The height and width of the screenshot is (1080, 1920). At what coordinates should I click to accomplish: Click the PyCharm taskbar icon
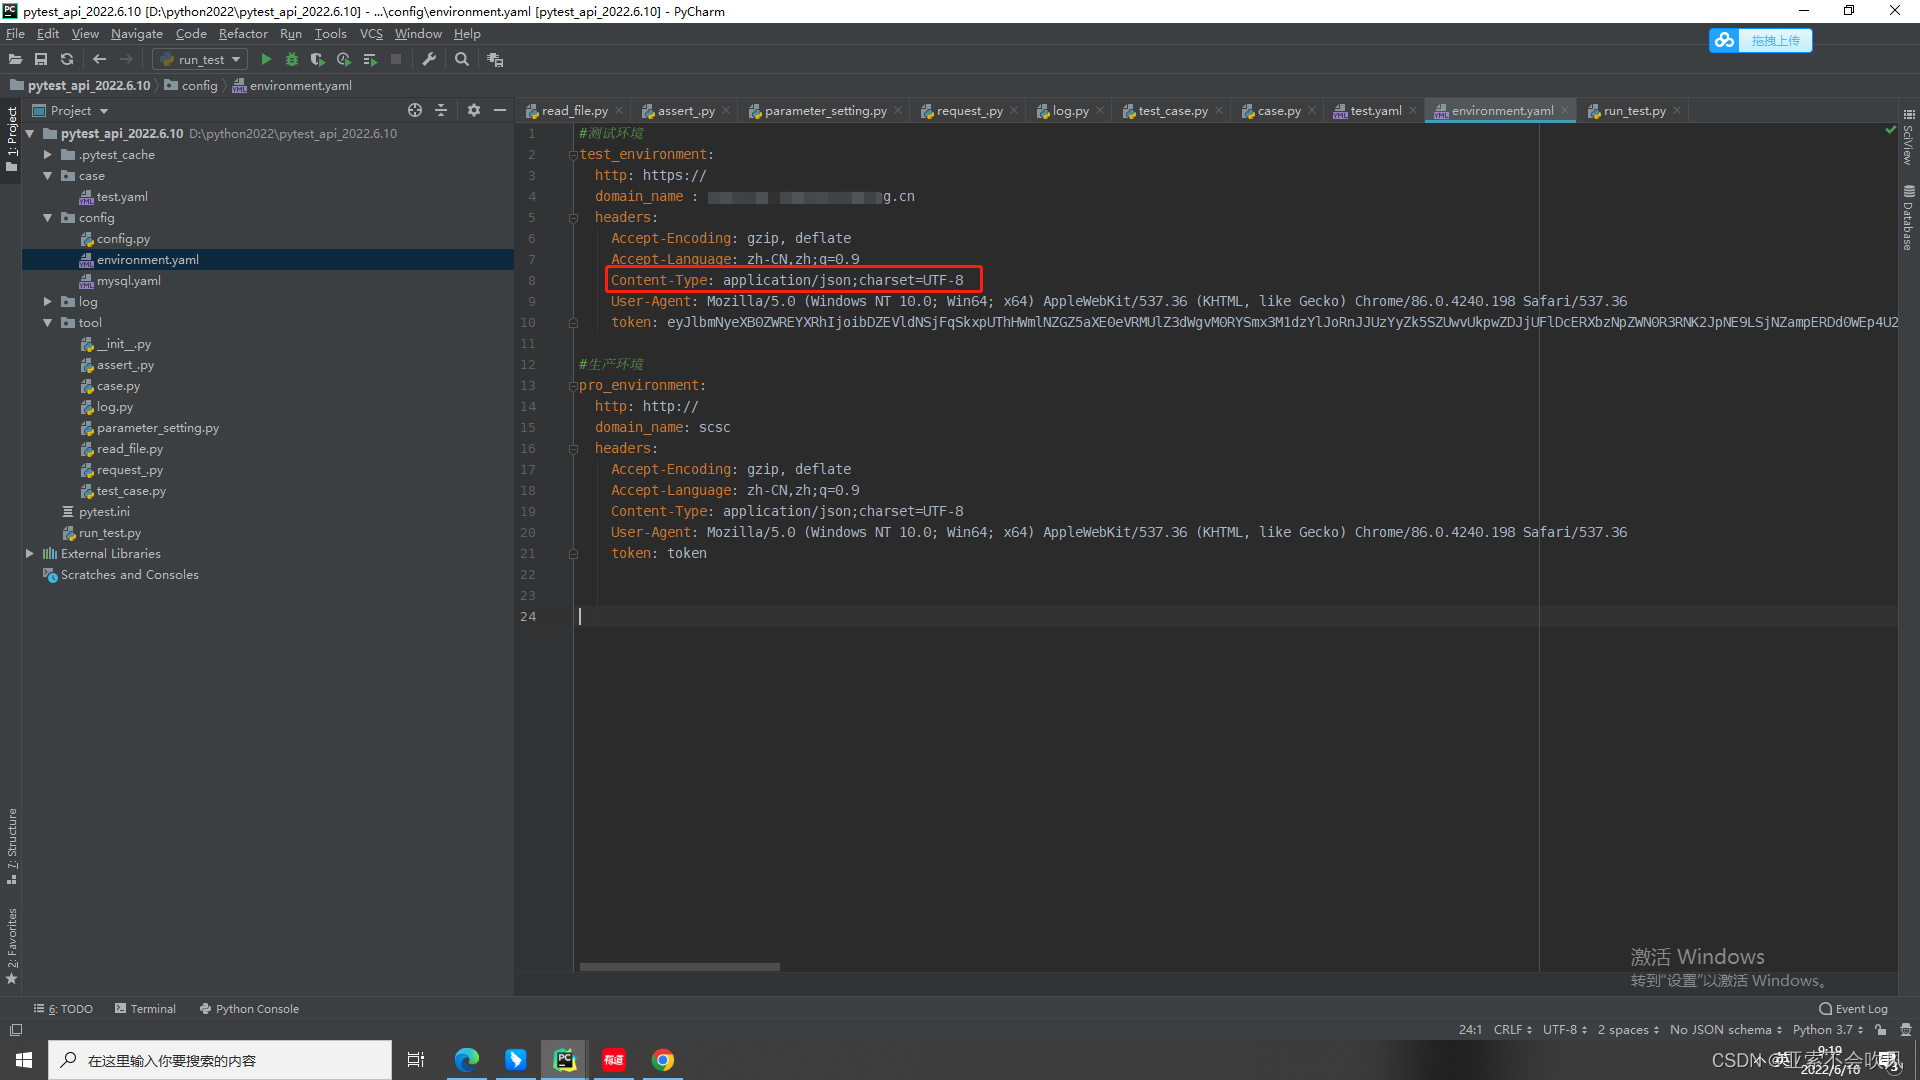(565, 1060)
